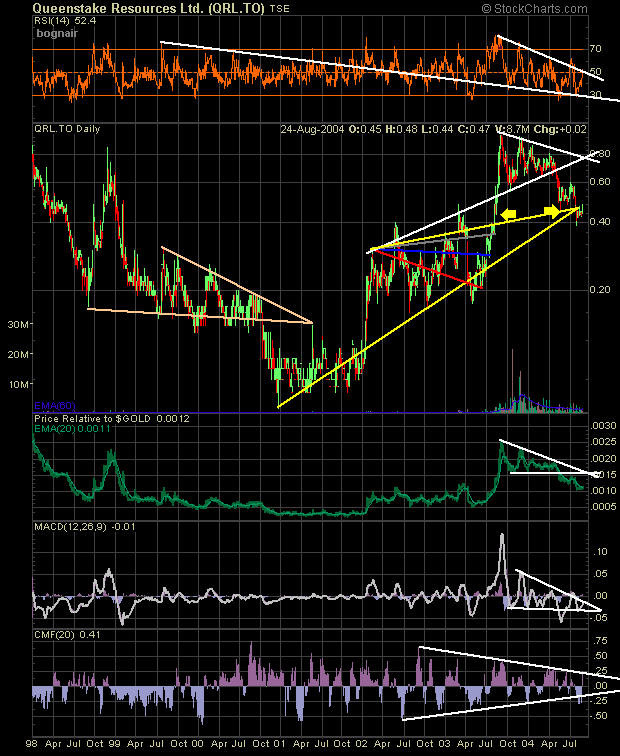Click the .0005 relative-price axis label
The image size is (620, 756).
pos(603,507)
